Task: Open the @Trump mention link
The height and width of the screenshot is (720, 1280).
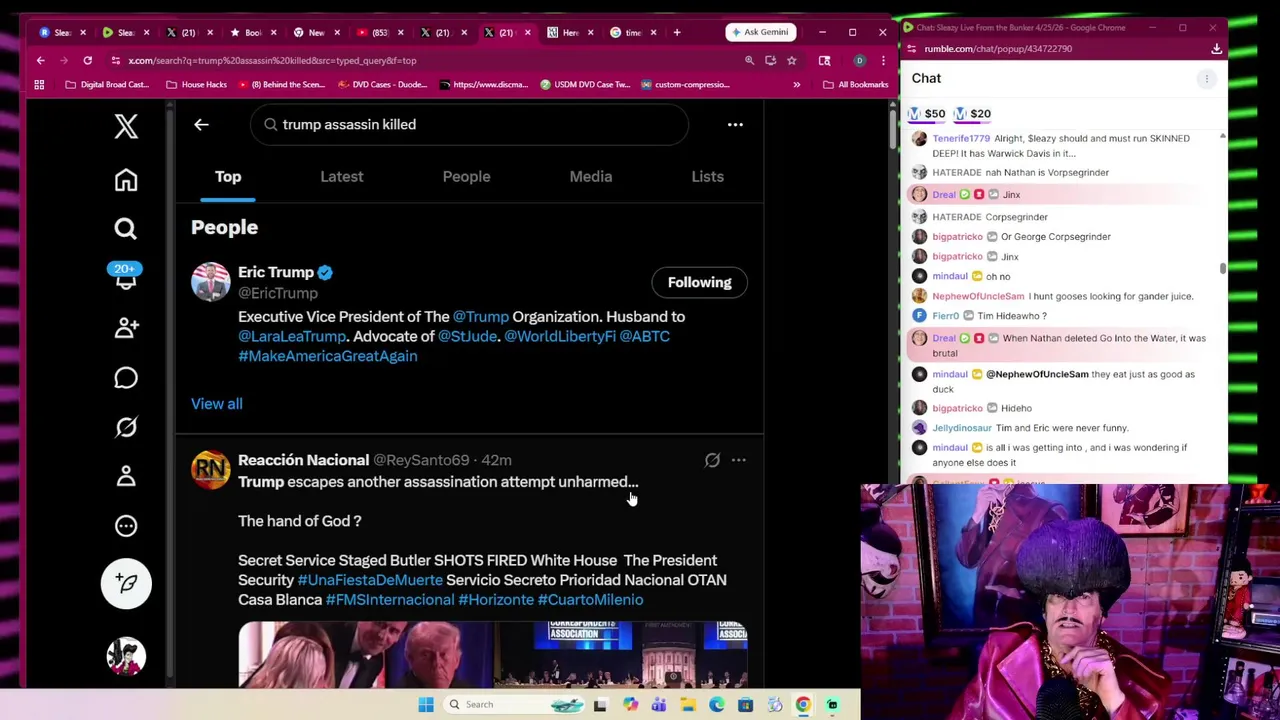Action: point(481,316)
